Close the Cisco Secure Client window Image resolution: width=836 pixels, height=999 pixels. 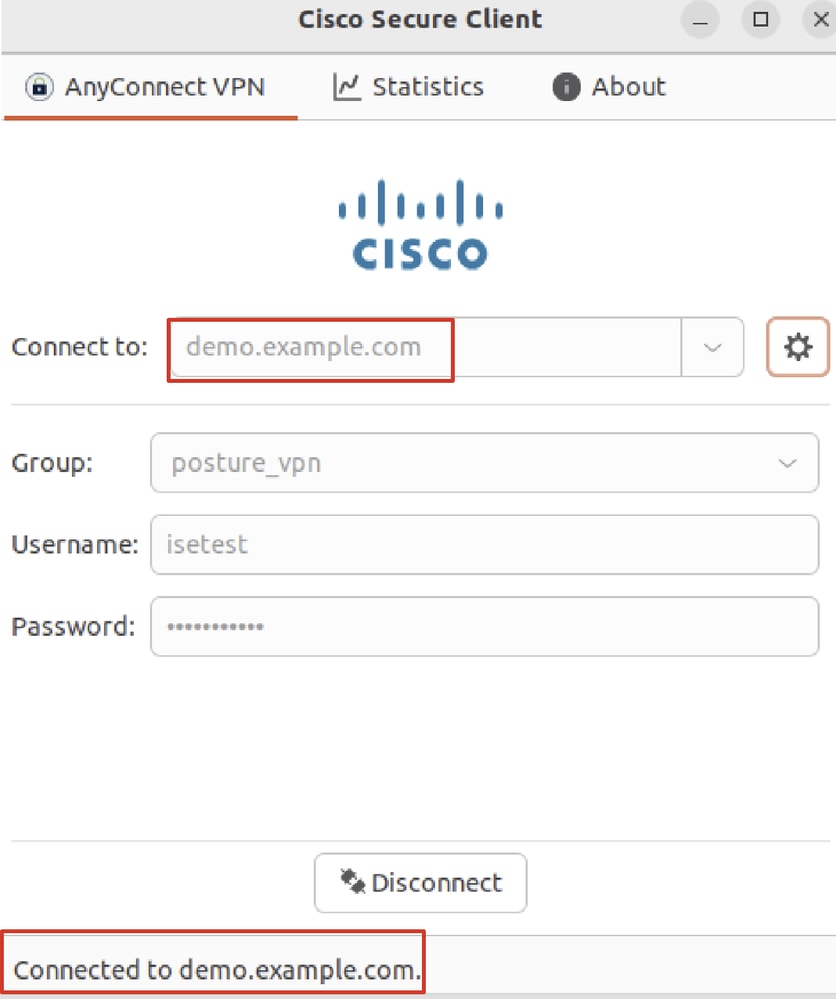pos(820,19)
